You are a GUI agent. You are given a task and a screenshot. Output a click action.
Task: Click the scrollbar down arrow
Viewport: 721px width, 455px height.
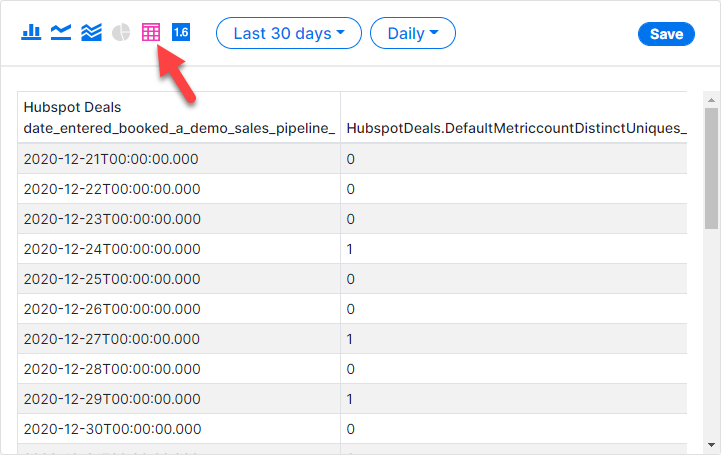coord(711,445)
